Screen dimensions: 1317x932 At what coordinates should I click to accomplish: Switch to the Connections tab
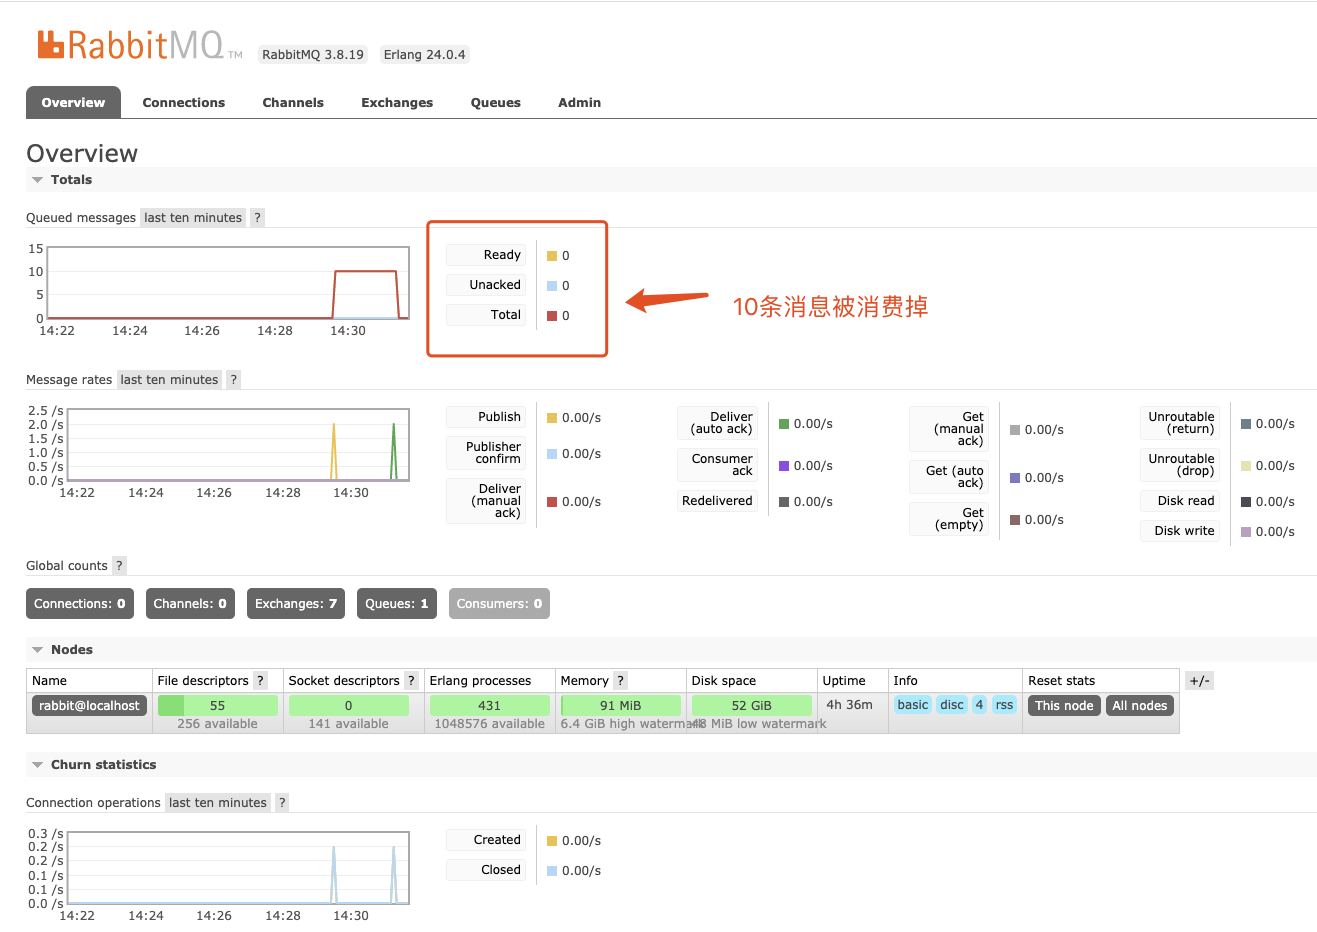tap(184, 103)
